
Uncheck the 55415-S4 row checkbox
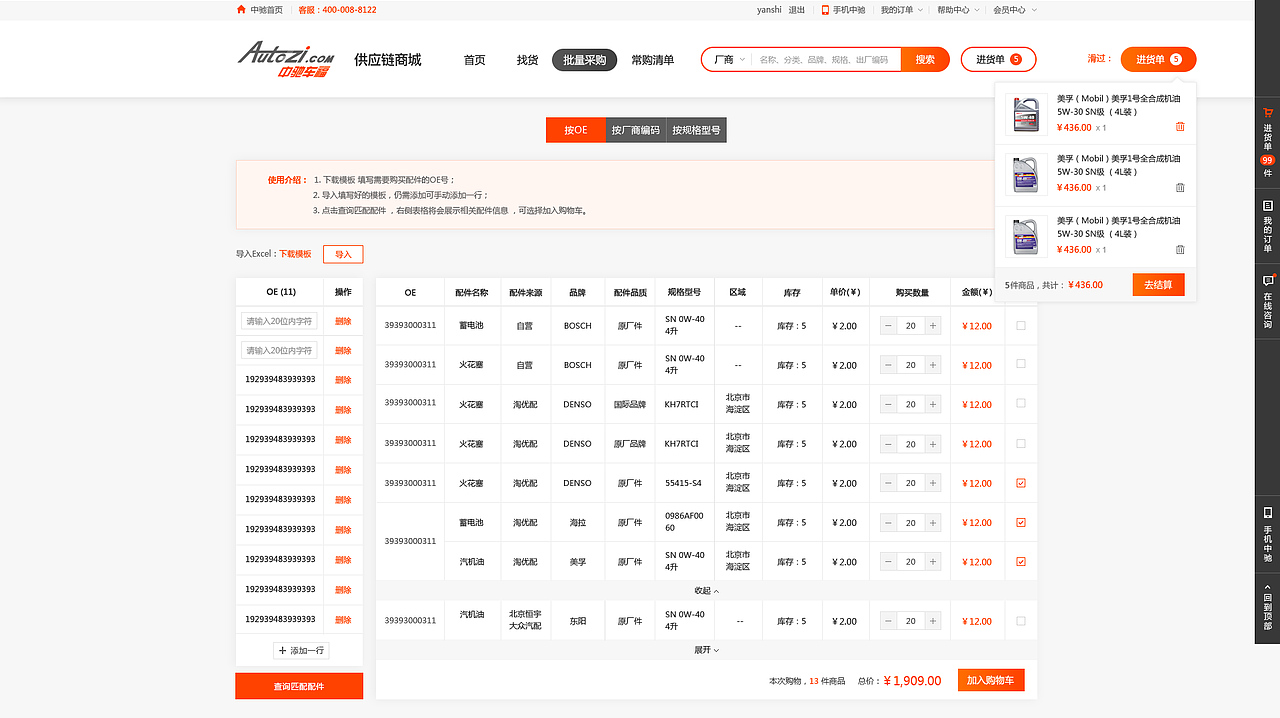(1021, 483)
